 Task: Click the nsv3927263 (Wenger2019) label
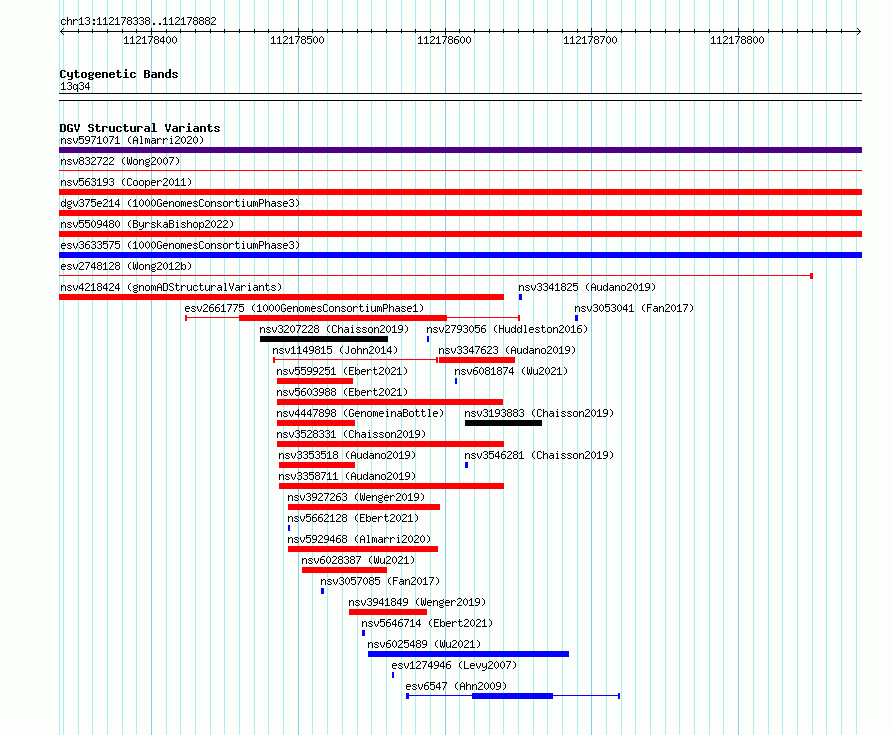pos(356,497)
